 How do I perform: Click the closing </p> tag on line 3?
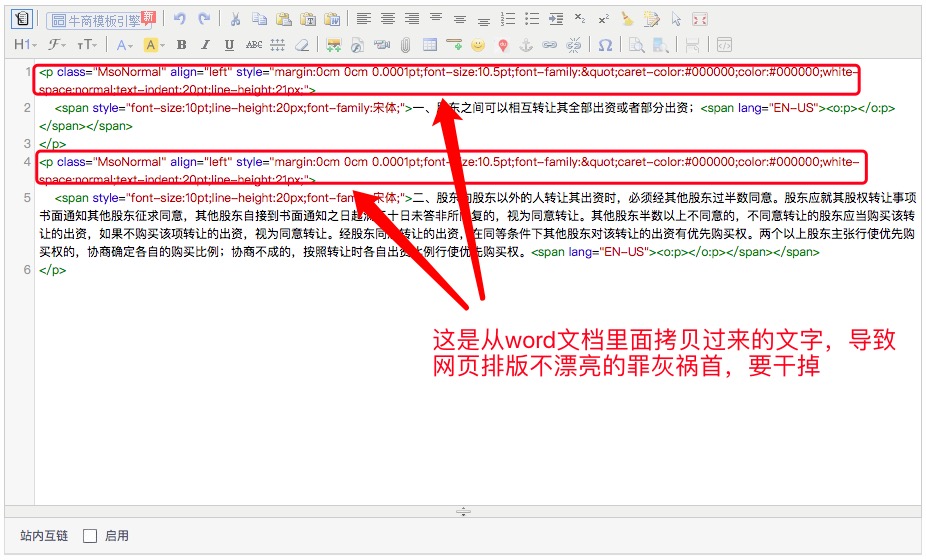[x=53, y=144]
